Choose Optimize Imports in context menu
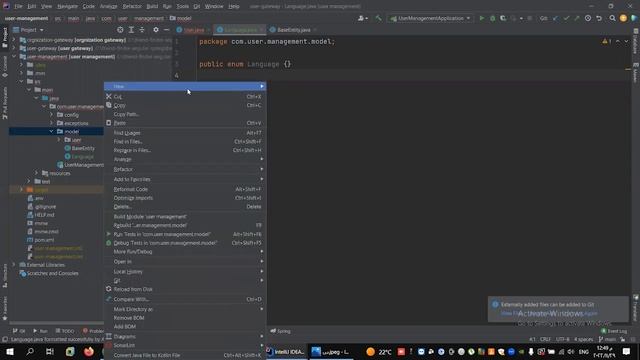640x360 pixels. 185,198
